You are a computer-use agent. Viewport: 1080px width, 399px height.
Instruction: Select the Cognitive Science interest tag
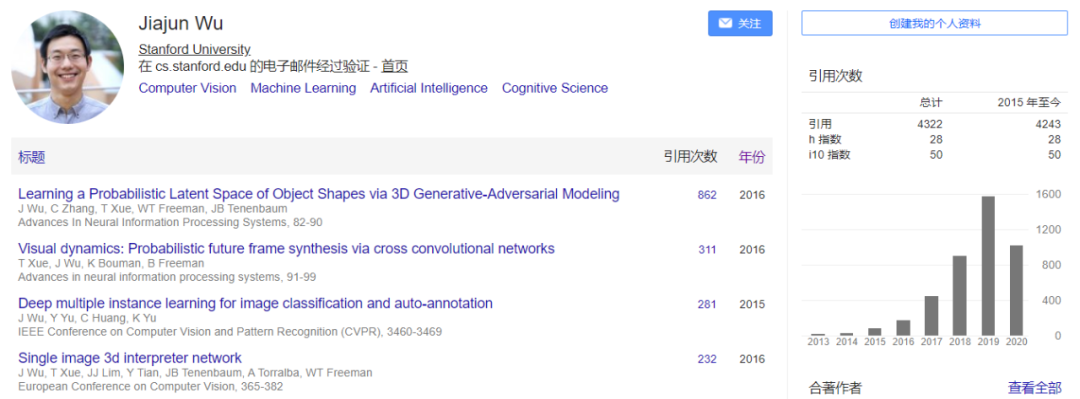tap(554, 88)
